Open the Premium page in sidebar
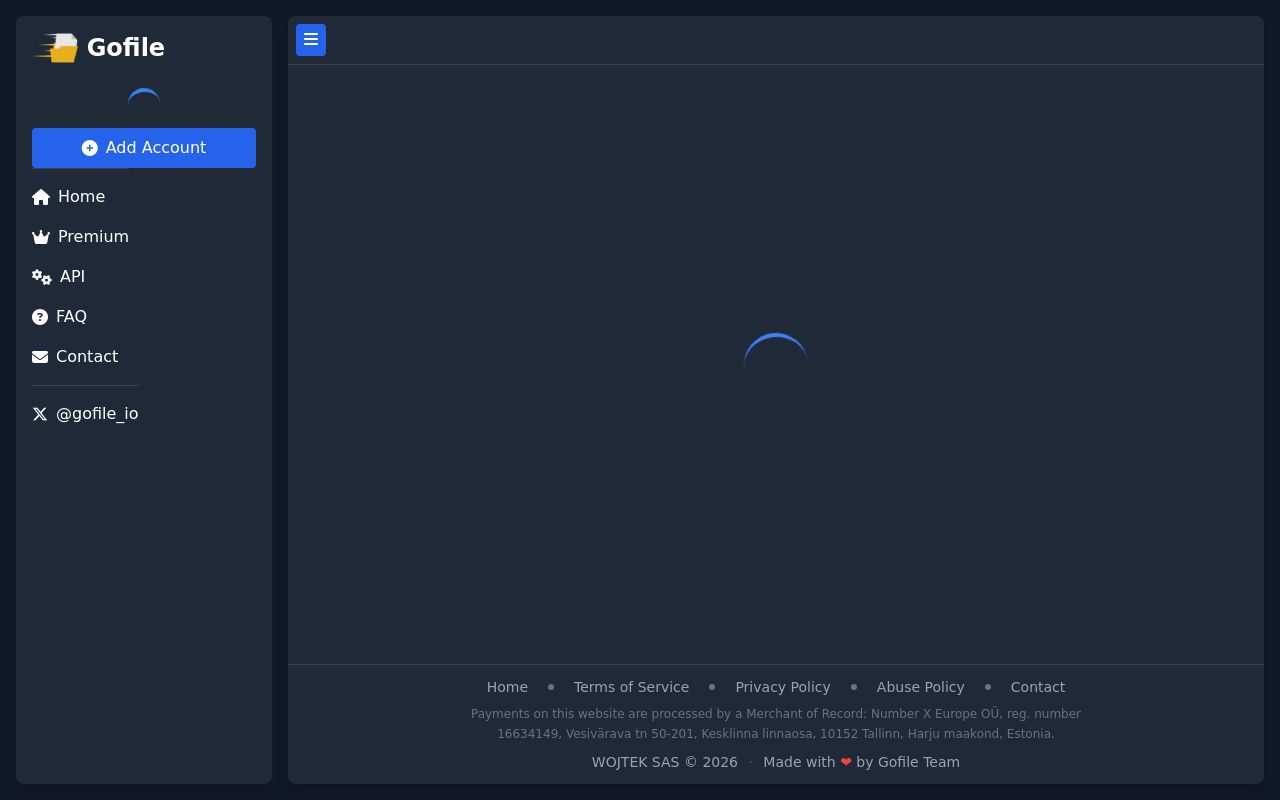1280x800 pixels. pyautogui.click(x=81, y=237)
